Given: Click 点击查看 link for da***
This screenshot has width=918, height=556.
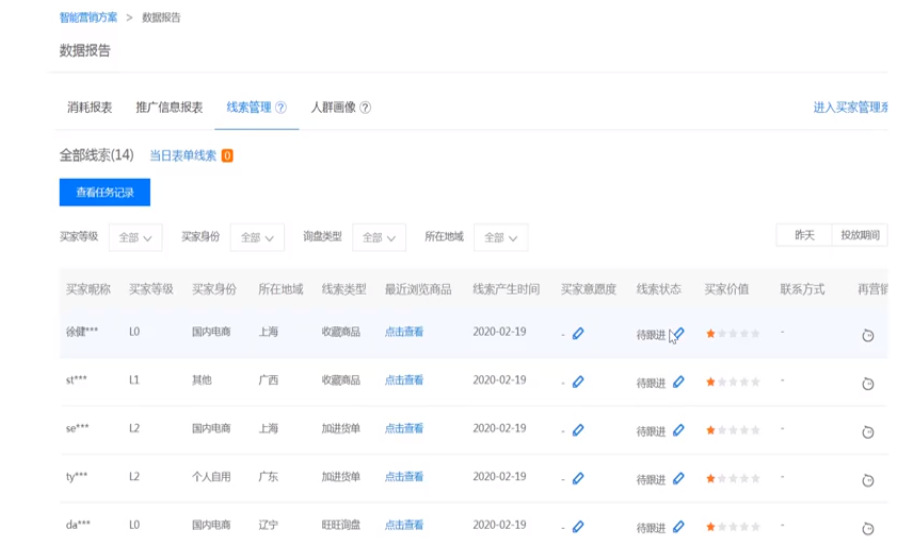Looking at the screenshot, I should [404, 525].
